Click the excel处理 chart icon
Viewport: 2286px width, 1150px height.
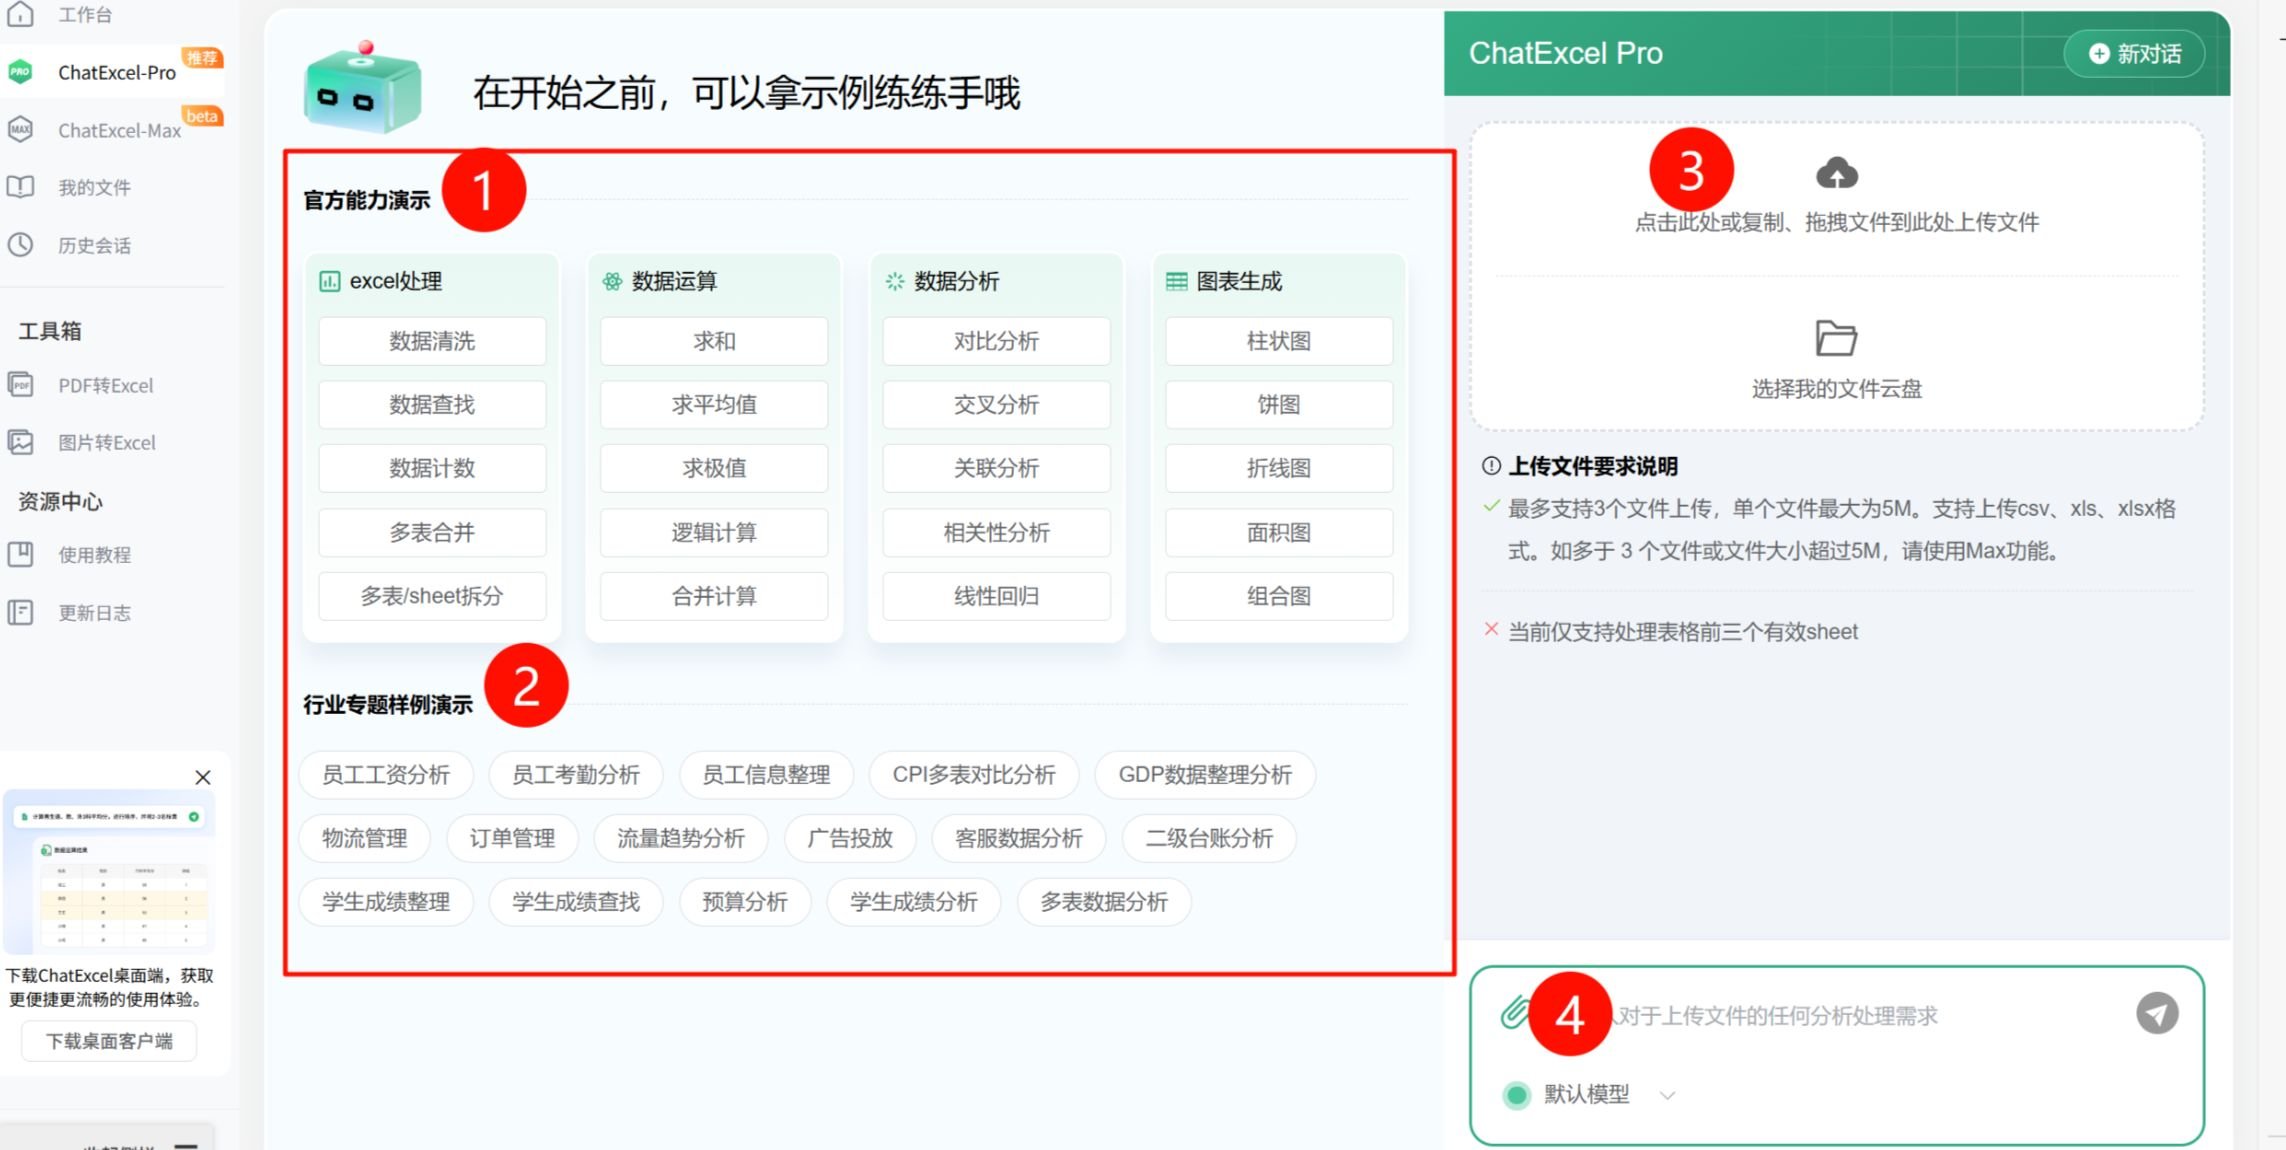(329, 282)
